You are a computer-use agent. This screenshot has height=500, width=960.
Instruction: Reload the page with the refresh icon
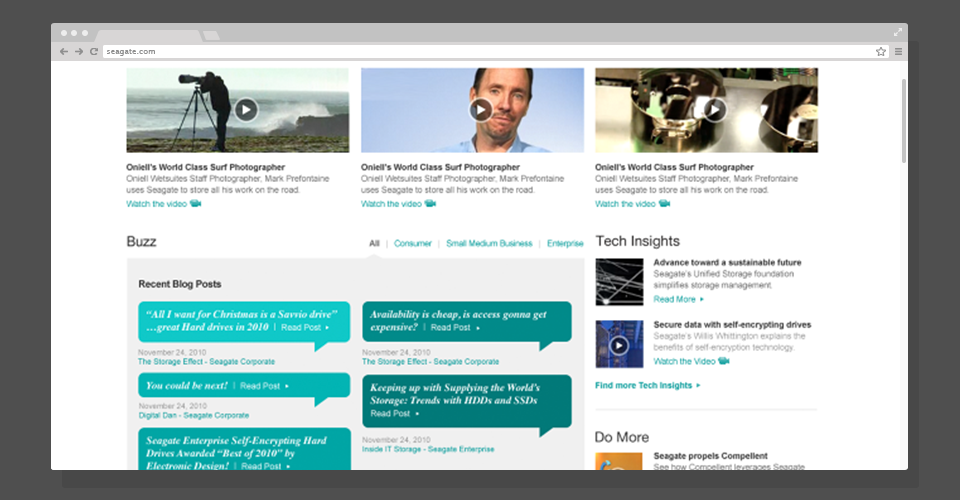pyautogui.click(x=94, y=51)
